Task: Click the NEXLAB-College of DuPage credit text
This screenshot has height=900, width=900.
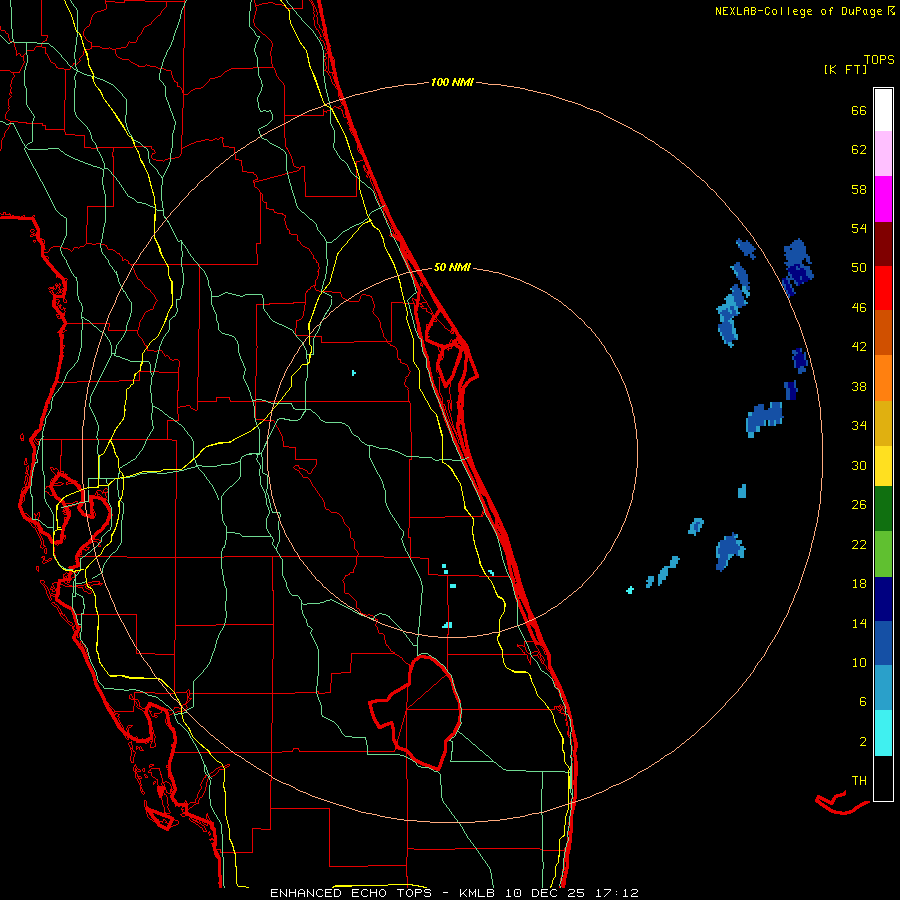Action: tap(798, 11)
